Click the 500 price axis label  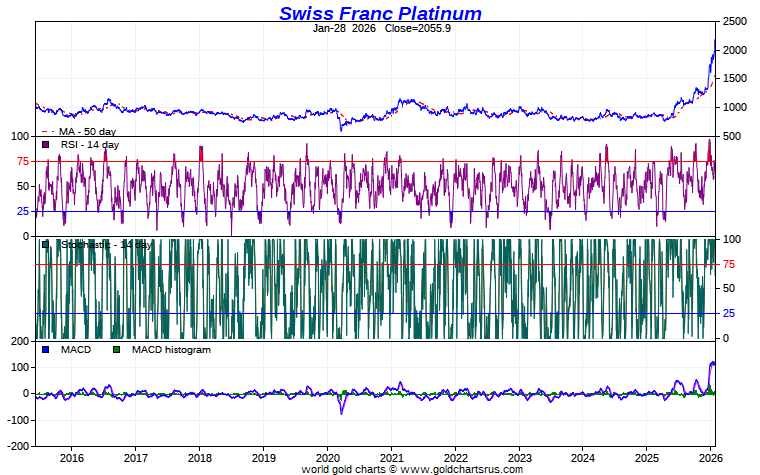tap(732, 136)
